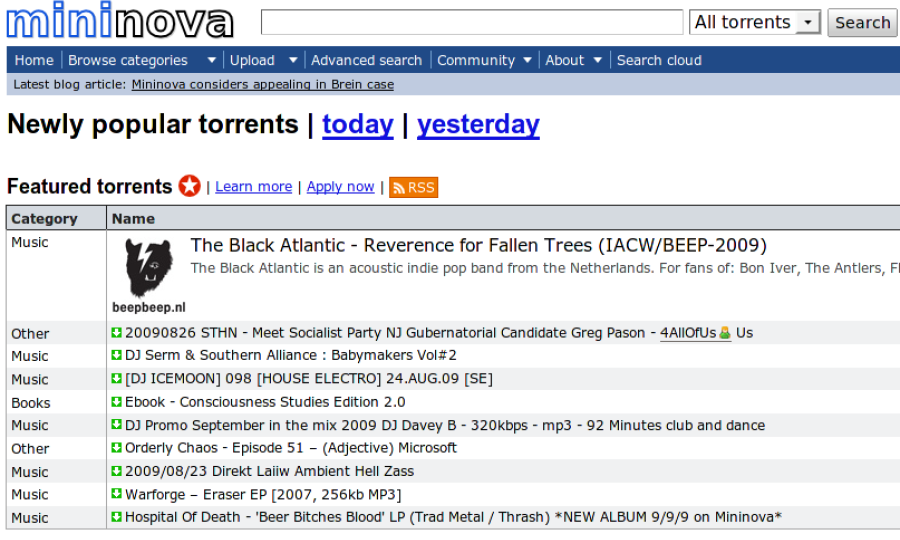Viewport: 900px width, 540px height.
Task: Click the Search button
Action: (x=863, y=23)
